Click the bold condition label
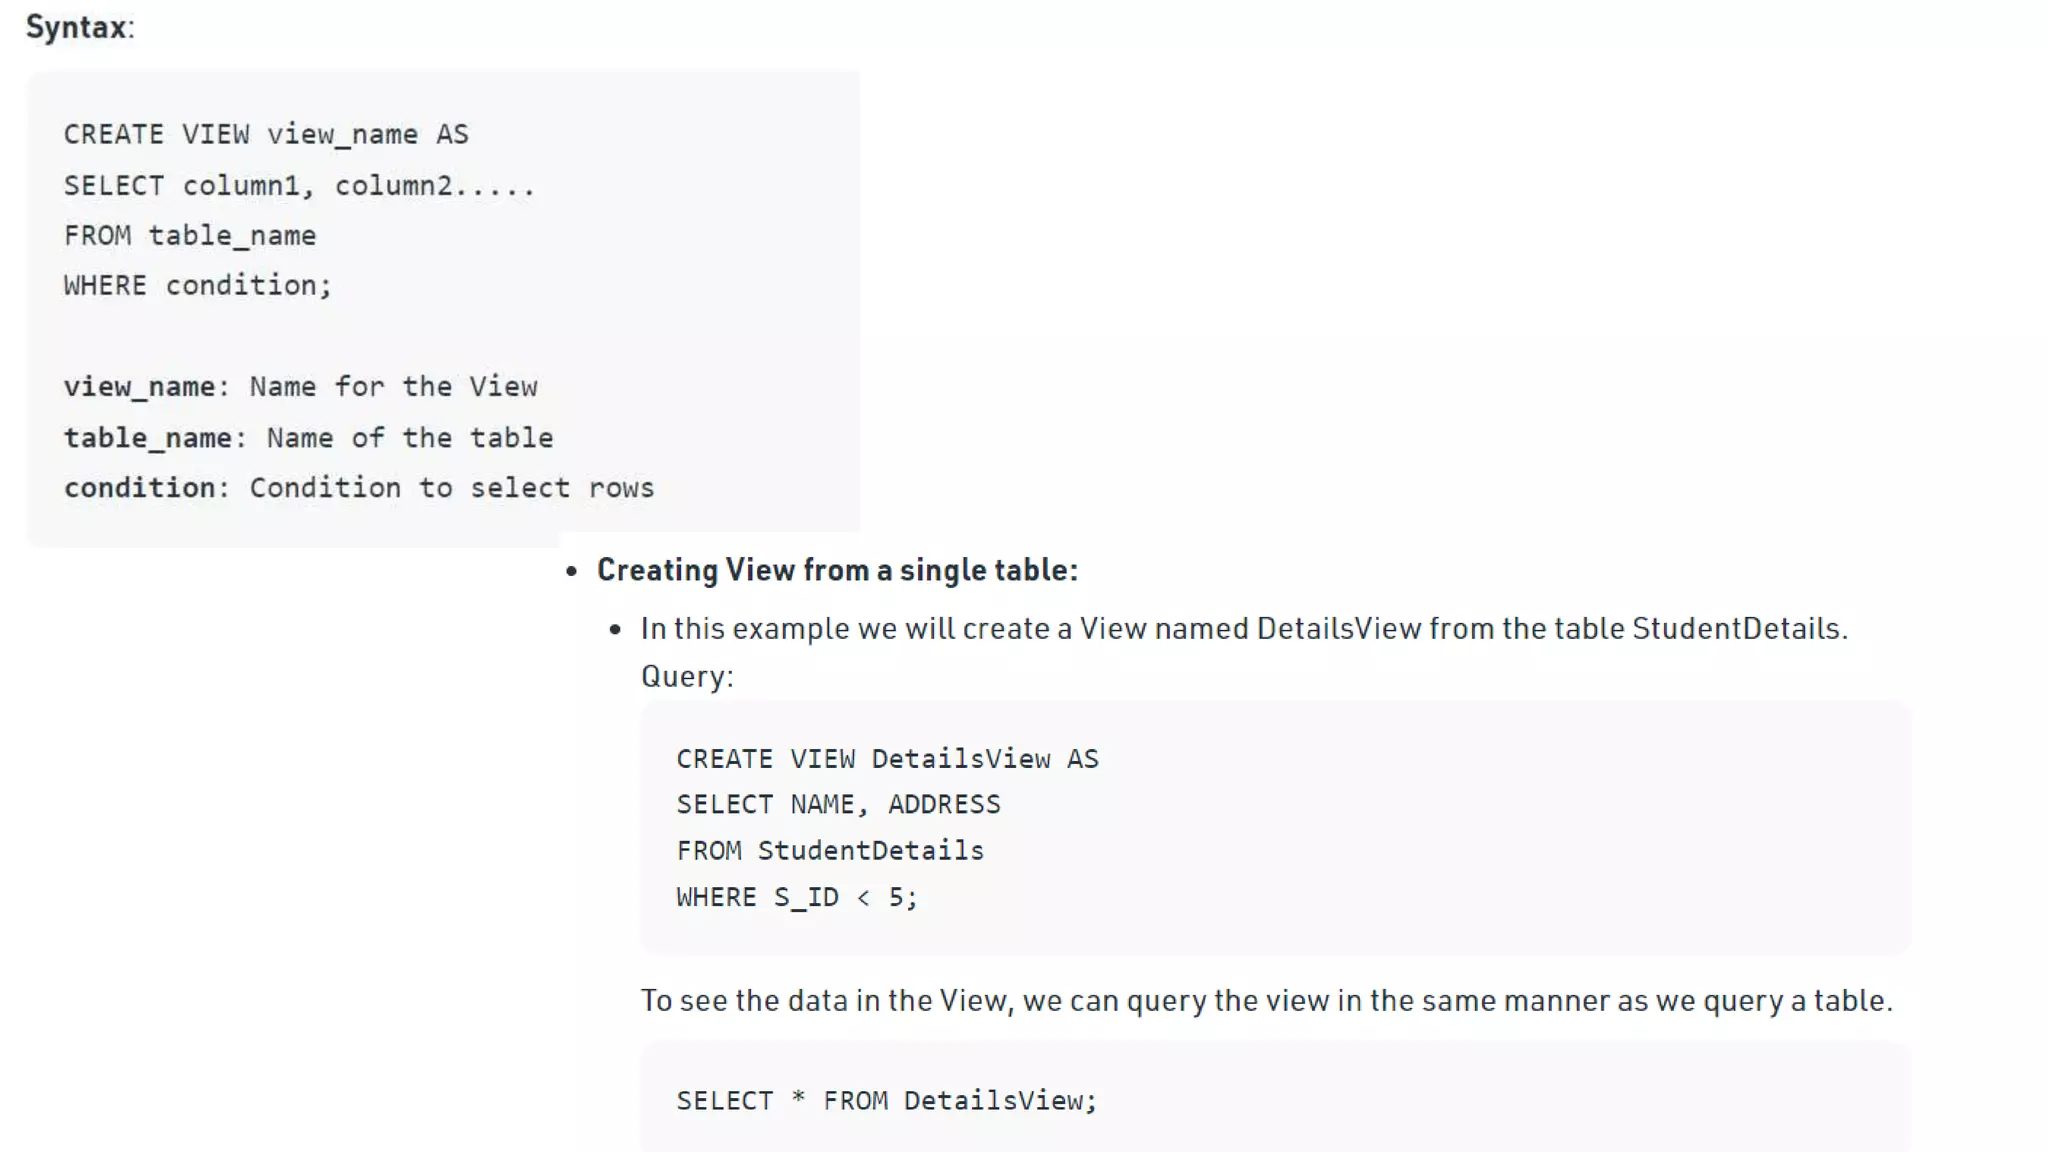Screen dimensions: 2048x1152 coord(140,488)
